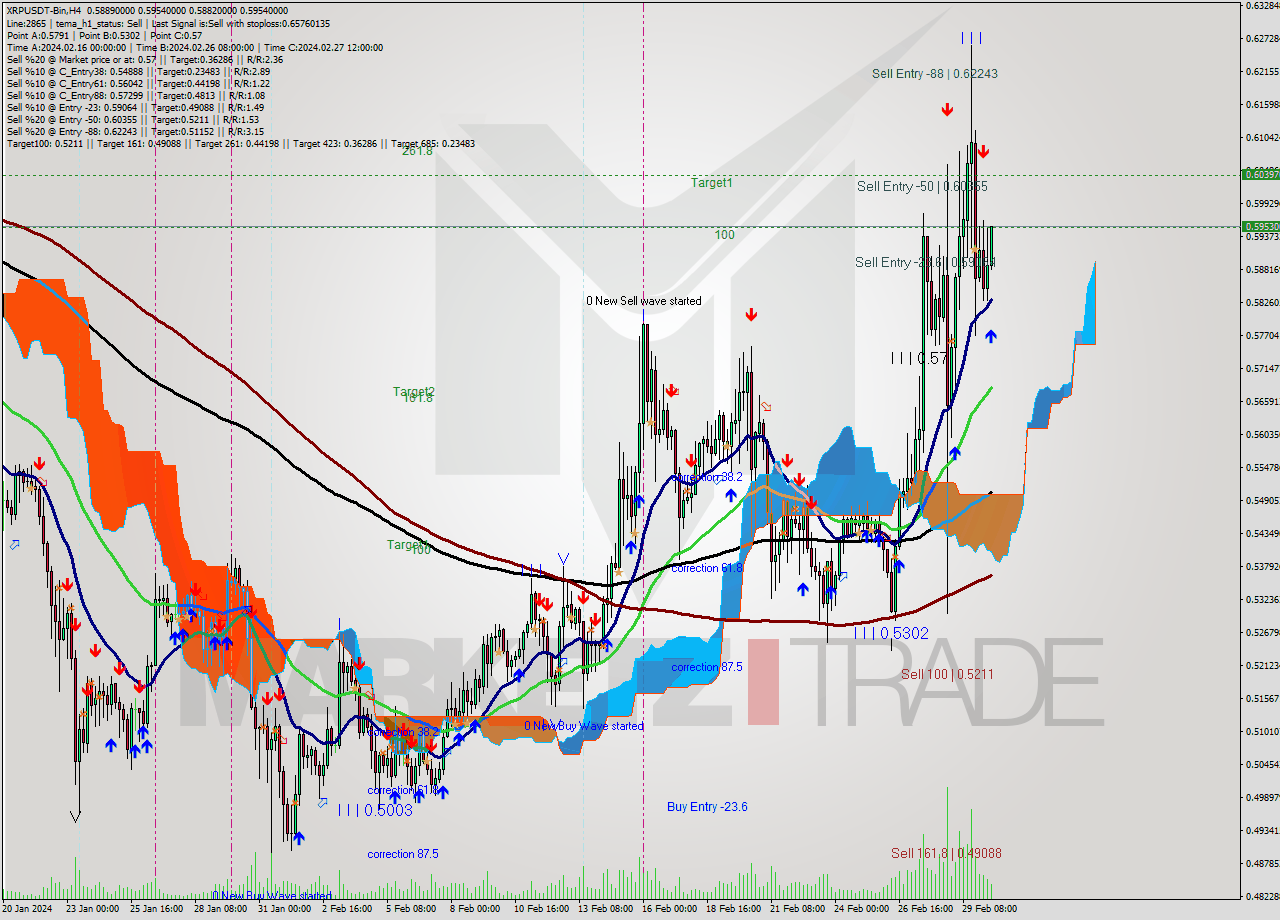Viewport: 1280px width, 920px height.
Task: Click the '10 Feb 16:00' date label
Action: coord(541,909)
